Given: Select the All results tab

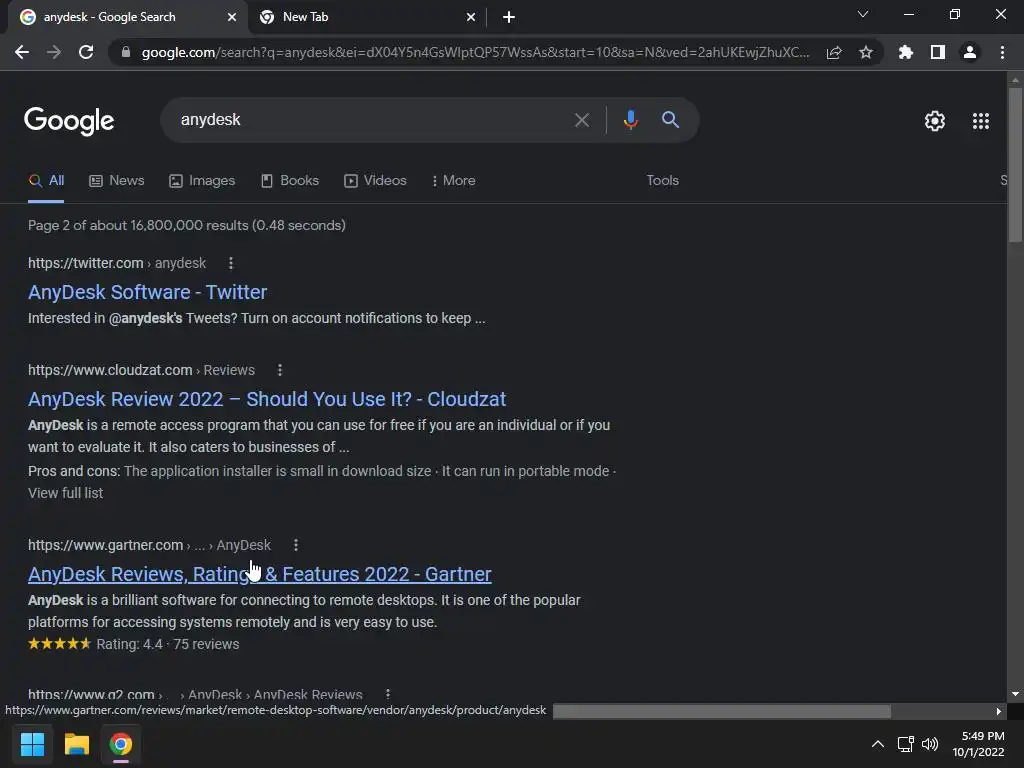Looking at the screenshot, I should 46,180.
